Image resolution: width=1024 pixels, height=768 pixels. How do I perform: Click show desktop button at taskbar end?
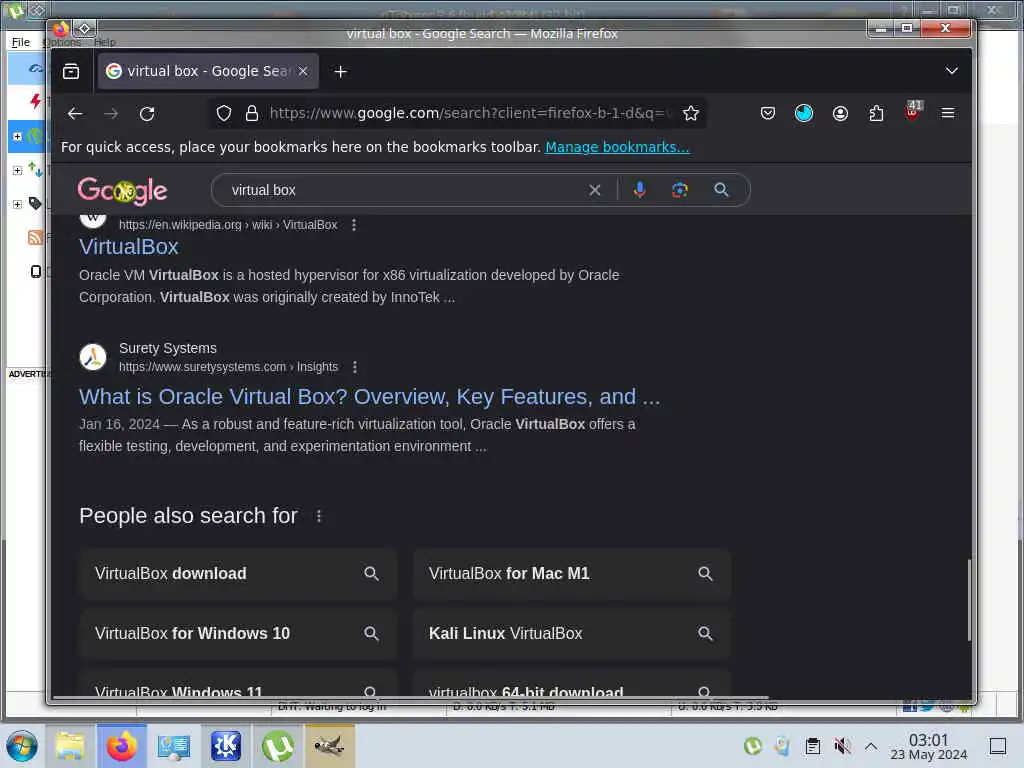(x=998, y=746)
